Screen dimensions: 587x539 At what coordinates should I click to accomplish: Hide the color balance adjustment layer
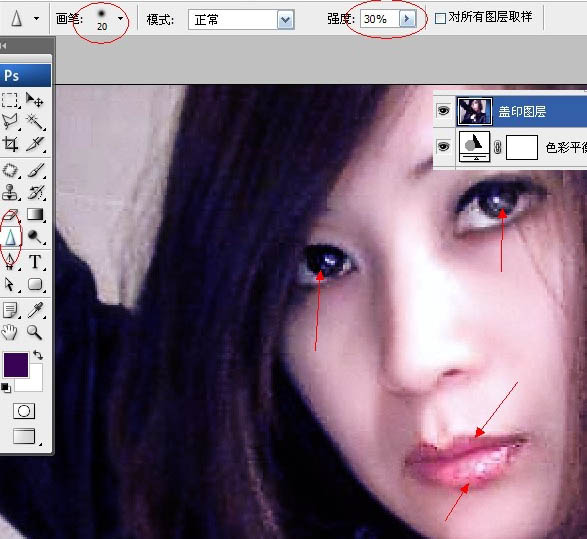click(444, 147)
